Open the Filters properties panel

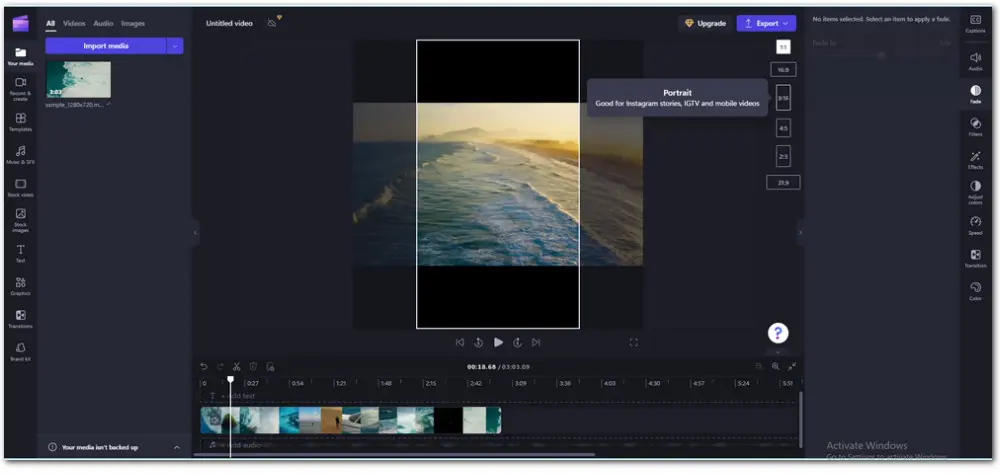click(x=975, y=127)
